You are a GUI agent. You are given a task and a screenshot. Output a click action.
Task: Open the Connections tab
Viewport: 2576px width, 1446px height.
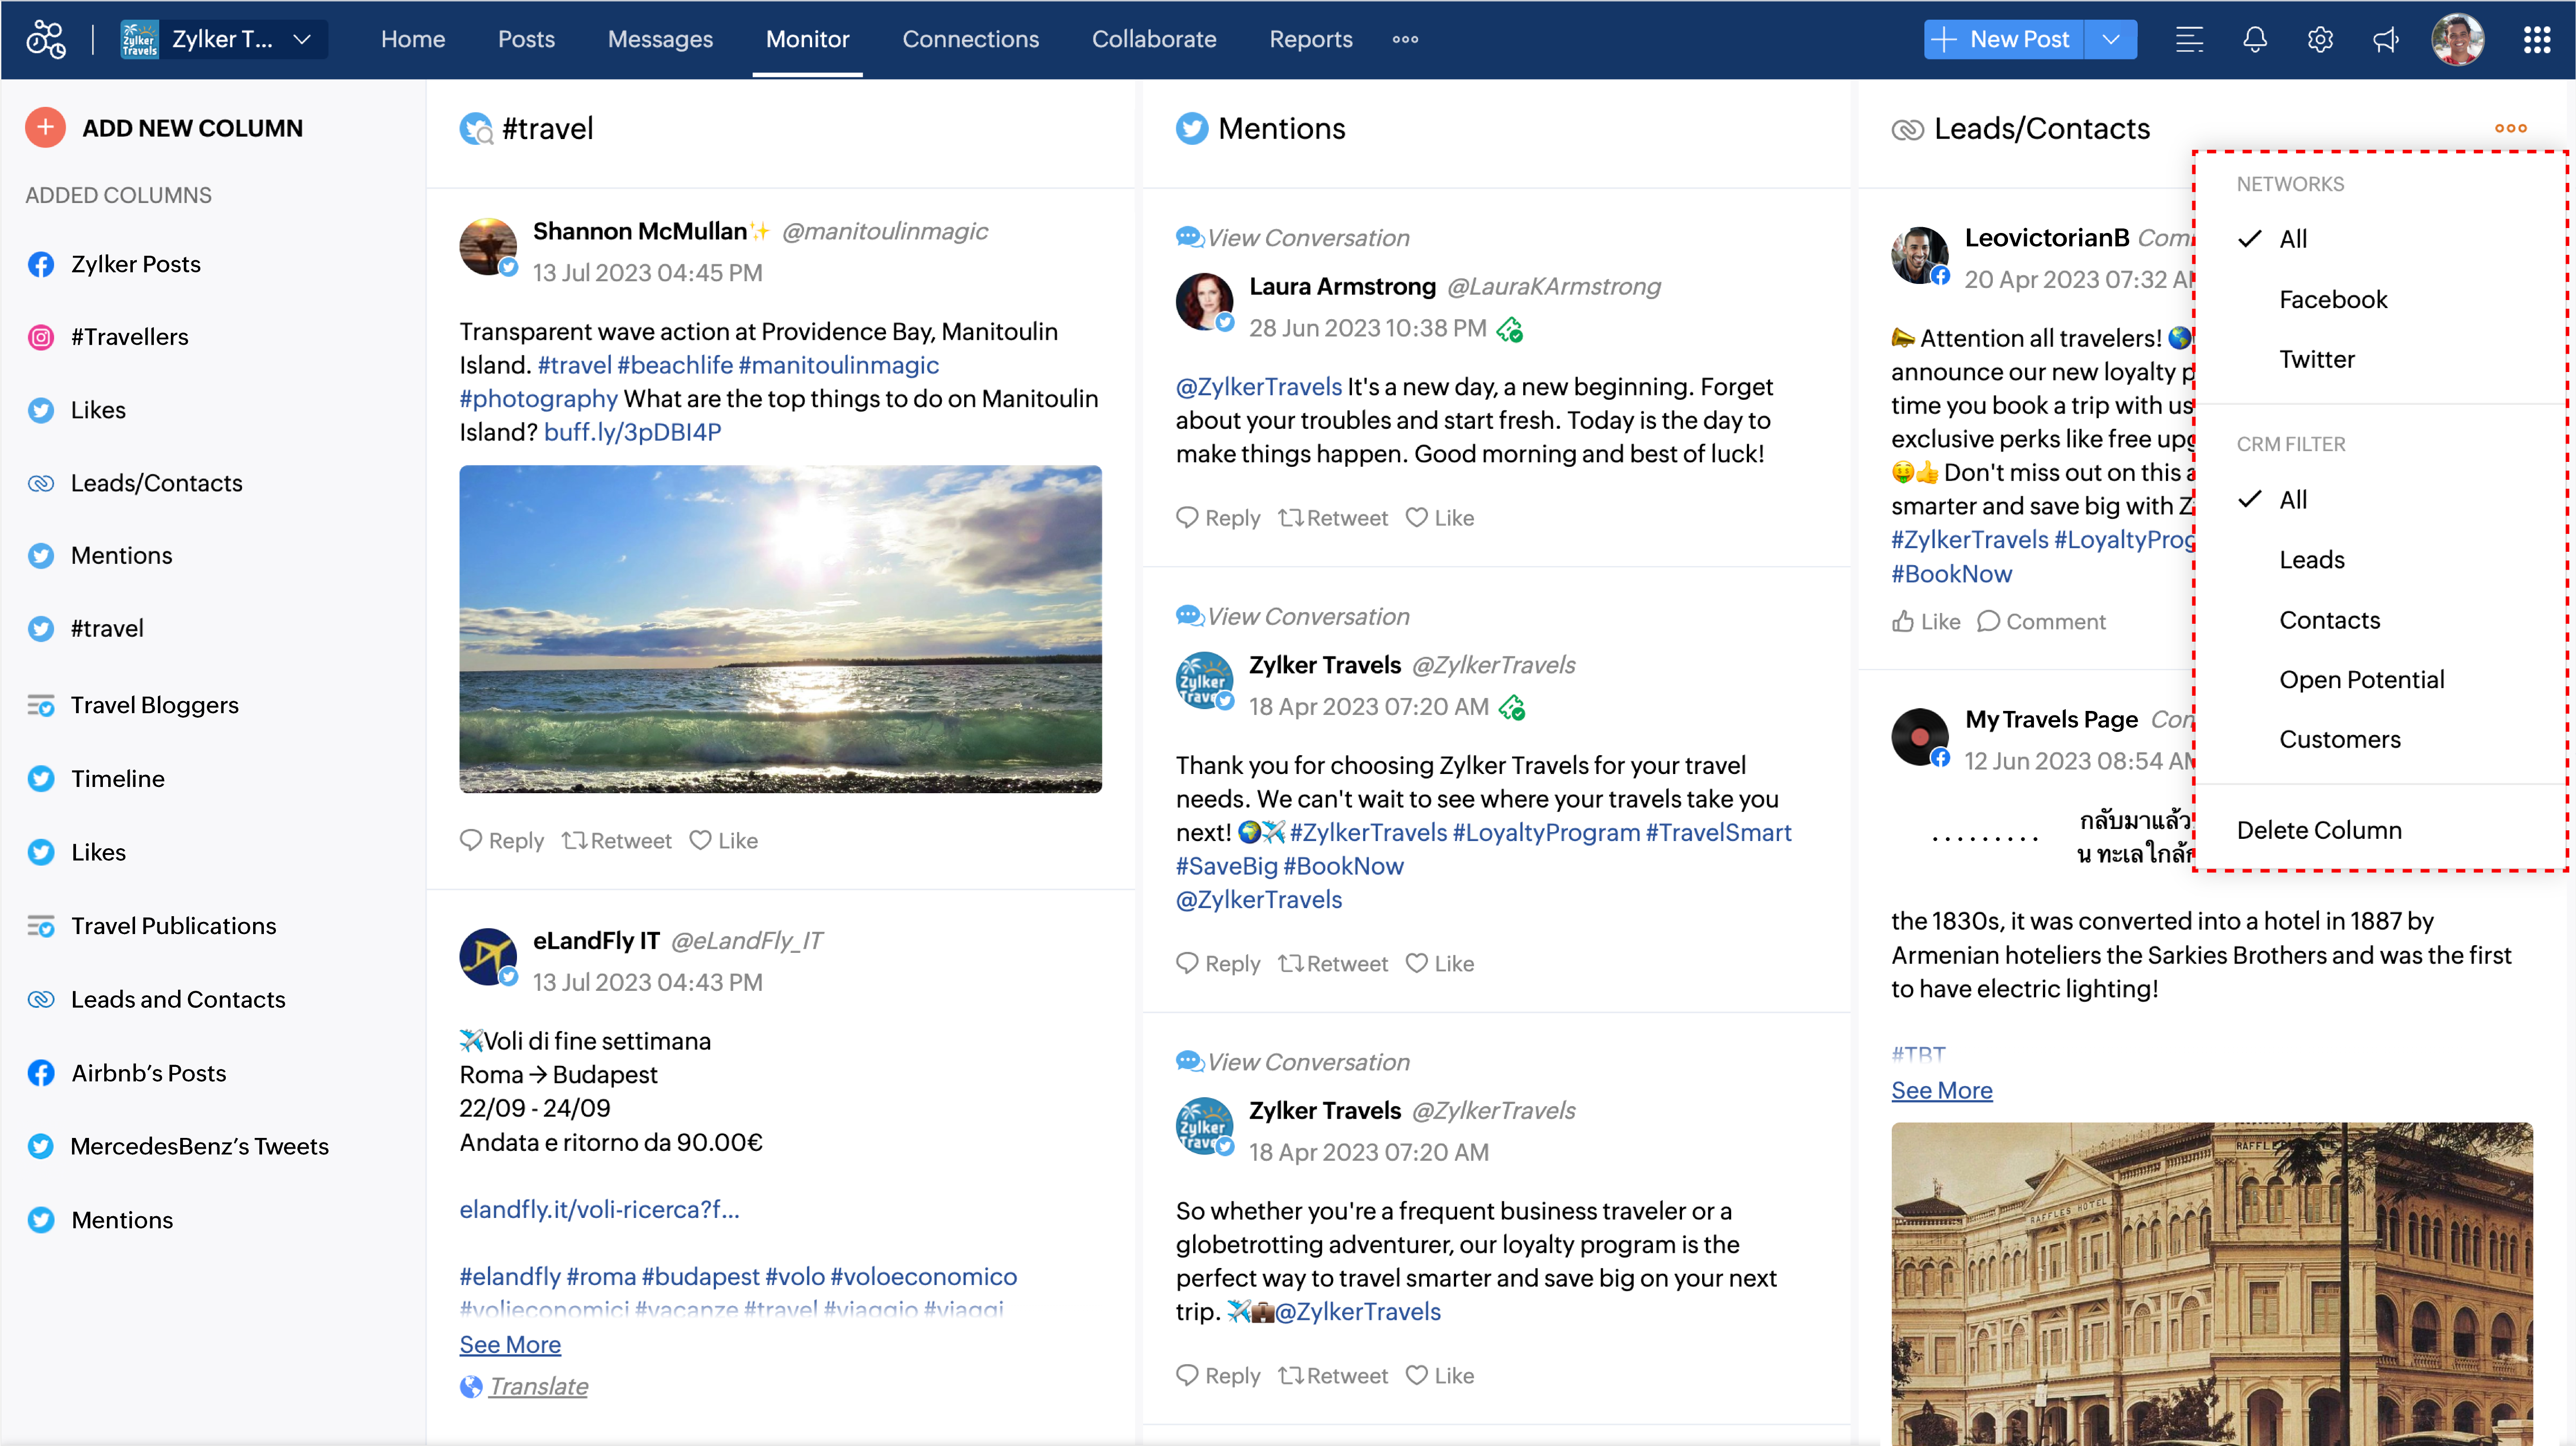click(970, 39)
